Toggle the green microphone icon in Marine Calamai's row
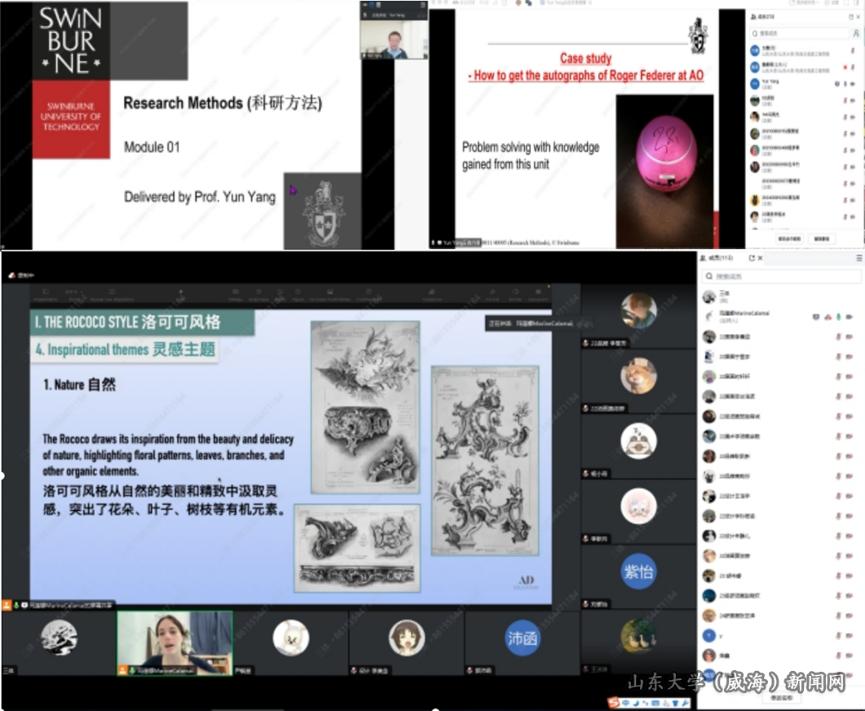 839,317
